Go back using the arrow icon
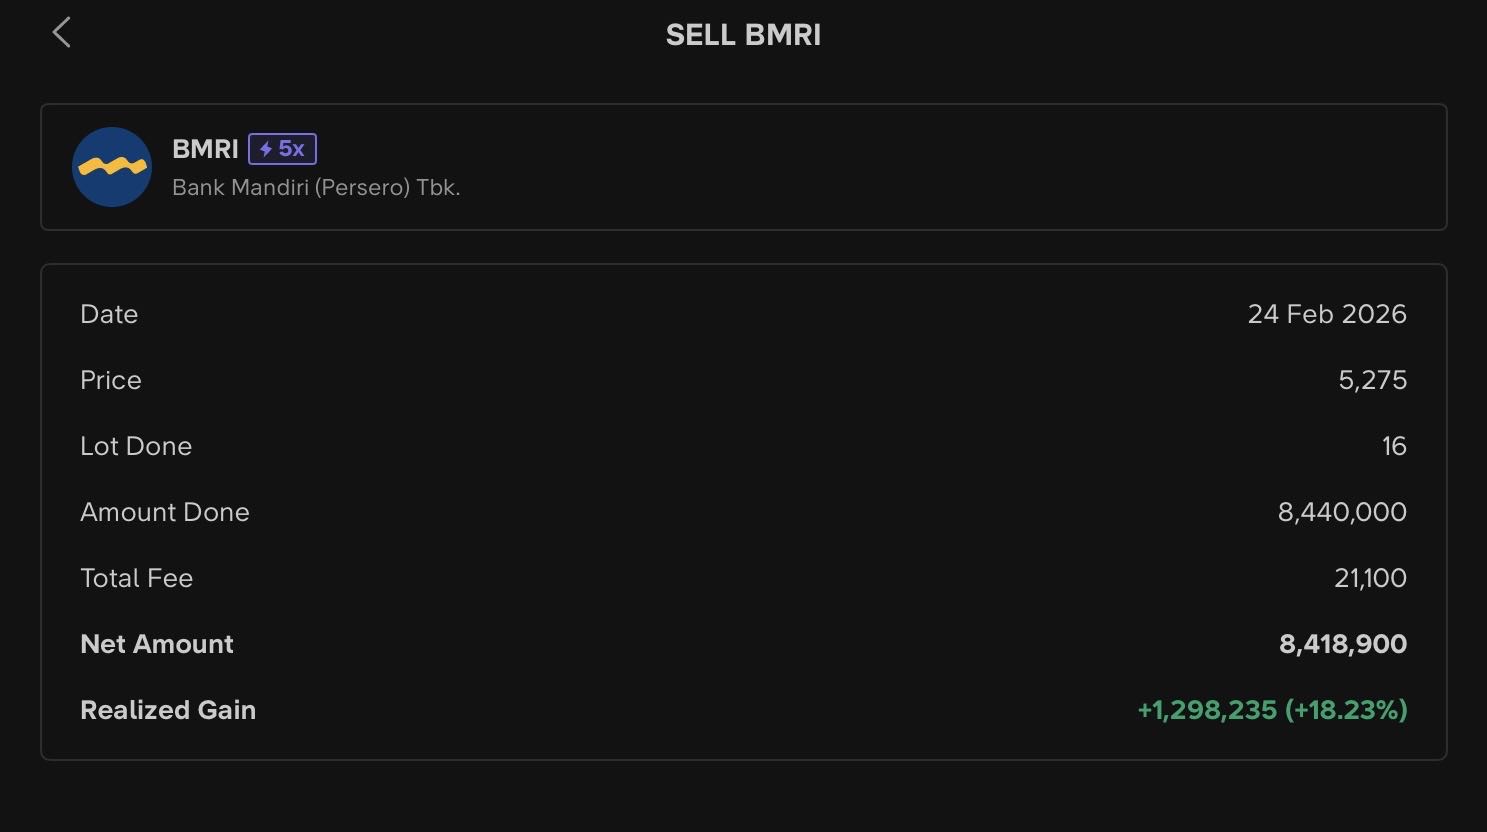1487x832 pixels. coord(62,33)
